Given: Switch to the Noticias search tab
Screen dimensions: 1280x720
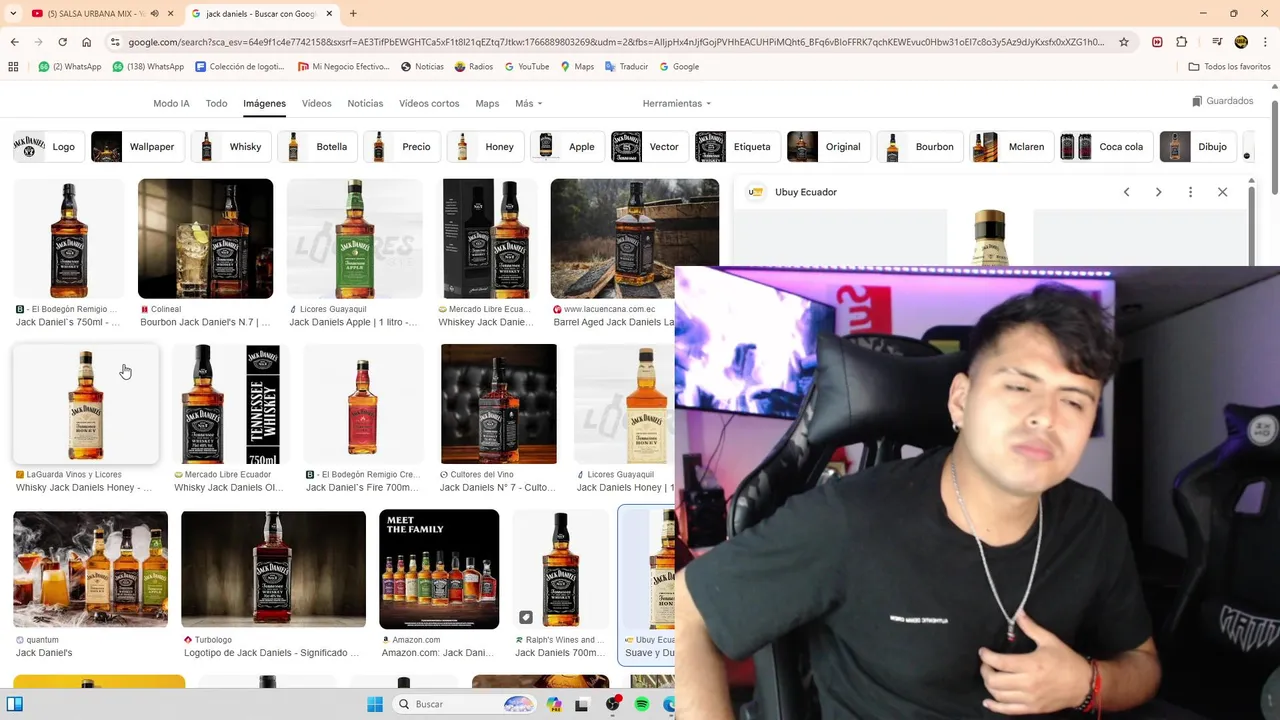Looking at the screenshot, I should point(365,103).
